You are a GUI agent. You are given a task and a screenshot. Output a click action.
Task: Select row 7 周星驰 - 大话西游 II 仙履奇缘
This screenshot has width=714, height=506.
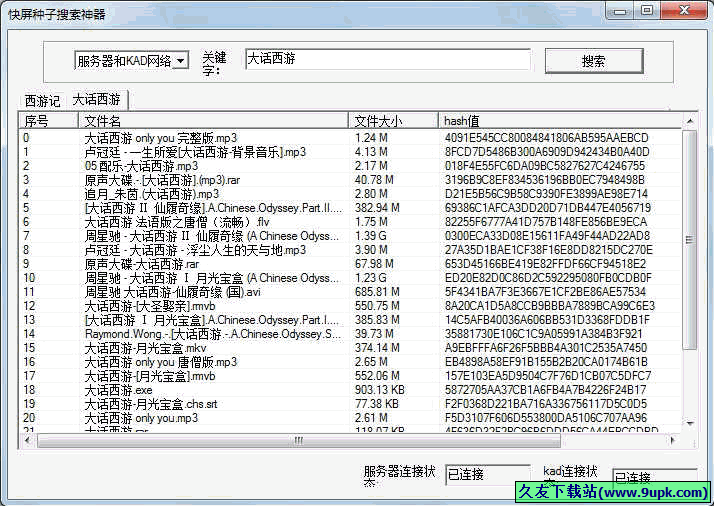[x=351, y=236]
